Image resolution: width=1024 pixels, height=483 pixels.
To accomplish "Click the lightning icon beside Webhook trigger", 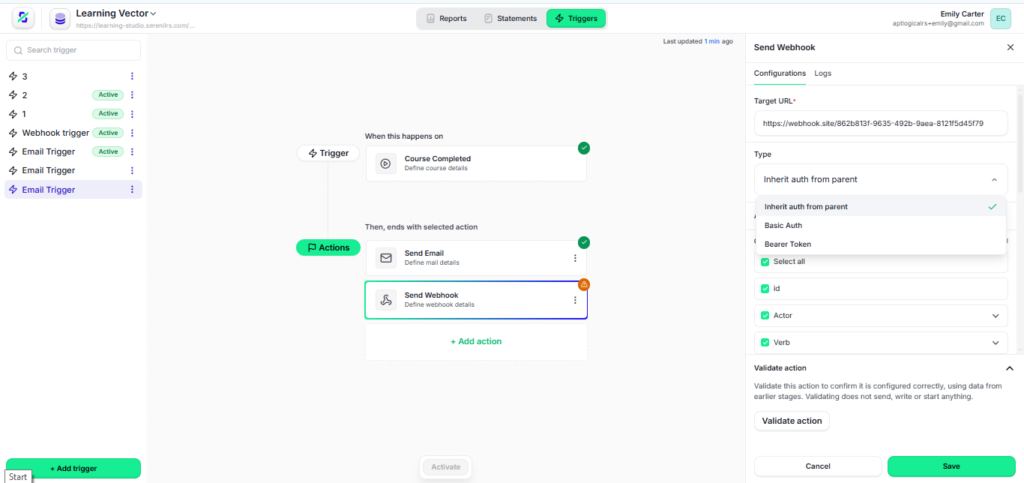I will click(12, 133).
